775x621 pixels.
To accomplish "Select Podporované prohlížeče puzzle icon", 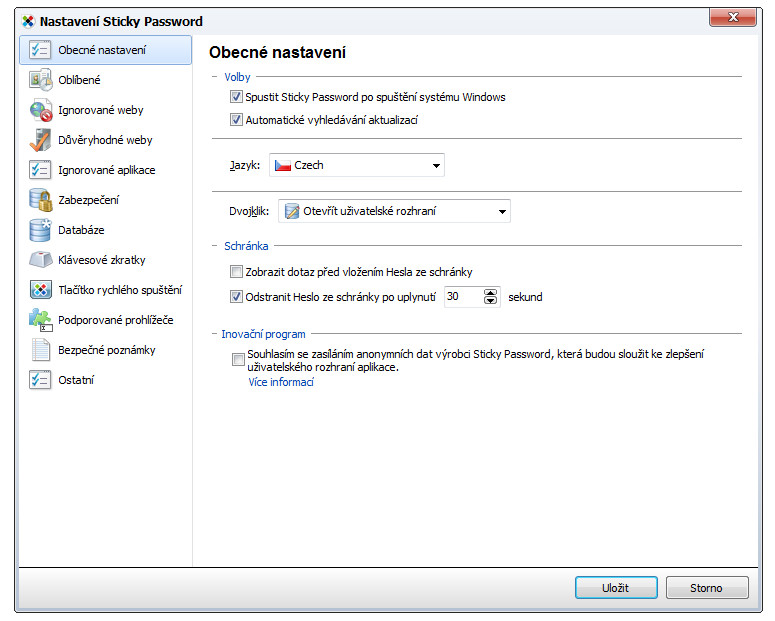I will 41,320.
